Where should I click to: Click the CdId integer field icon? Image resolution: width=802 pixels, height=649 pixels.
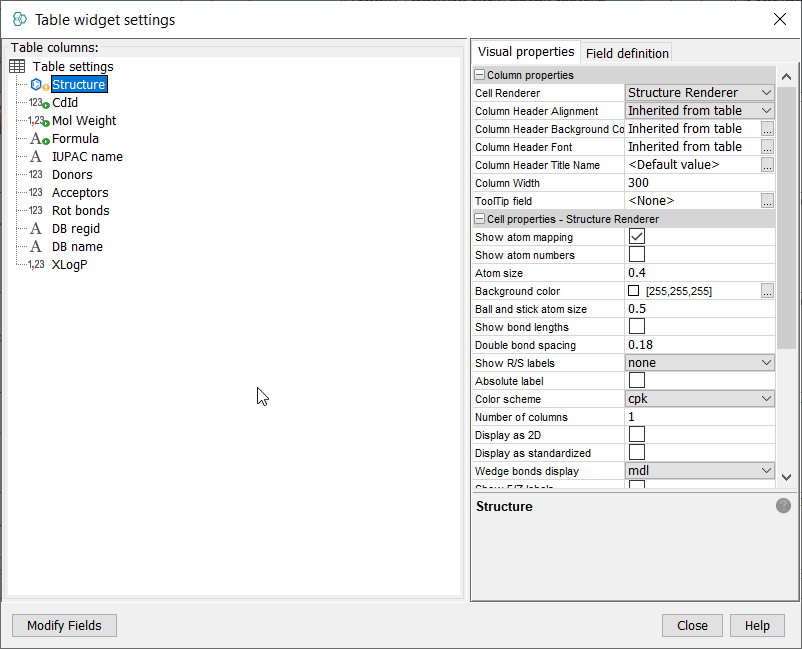38,103
